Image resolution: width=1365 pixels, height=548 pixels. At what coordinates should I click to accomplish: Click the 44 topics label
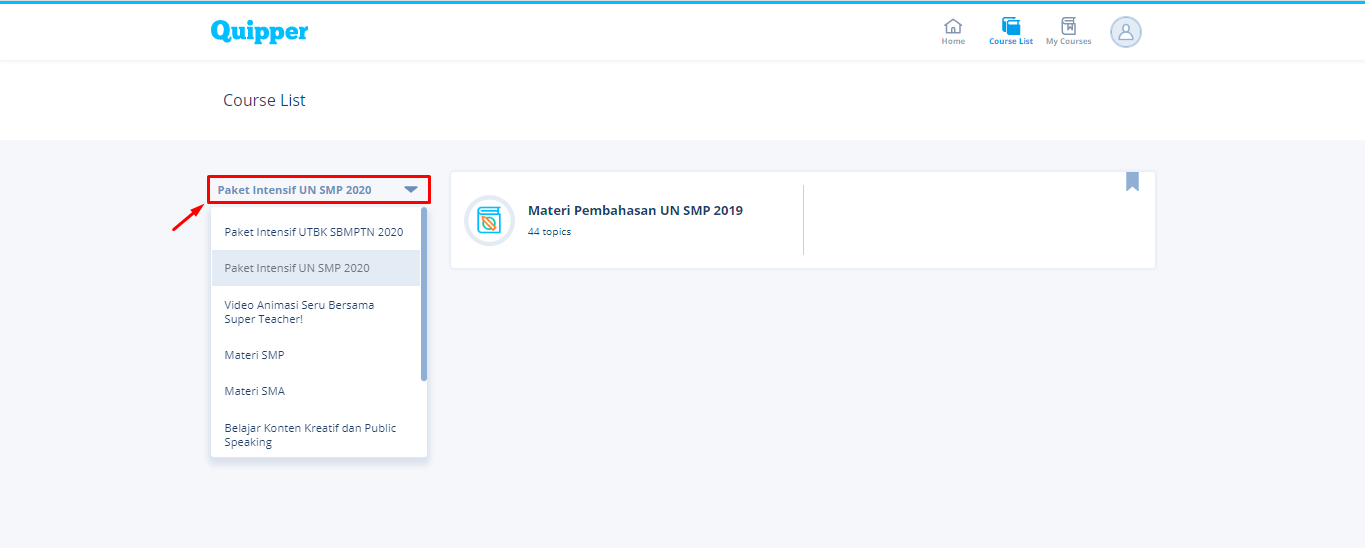[x=549, y=232]
